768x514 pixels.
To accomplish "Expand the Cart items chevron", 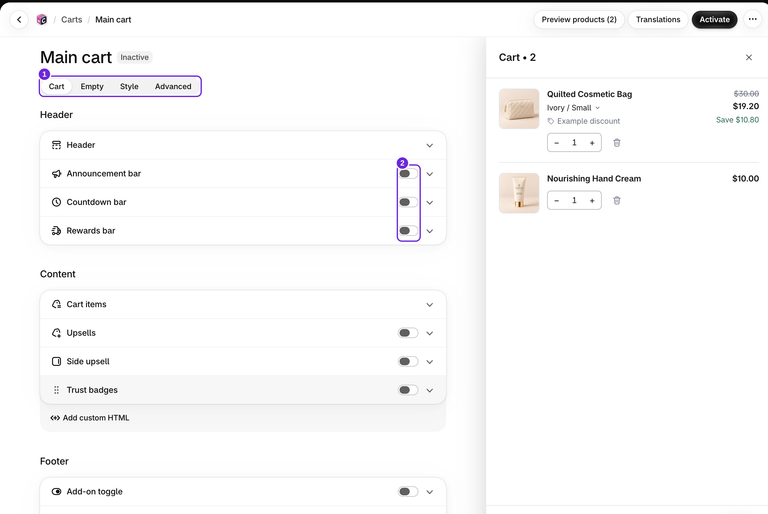I will [430, 305].
